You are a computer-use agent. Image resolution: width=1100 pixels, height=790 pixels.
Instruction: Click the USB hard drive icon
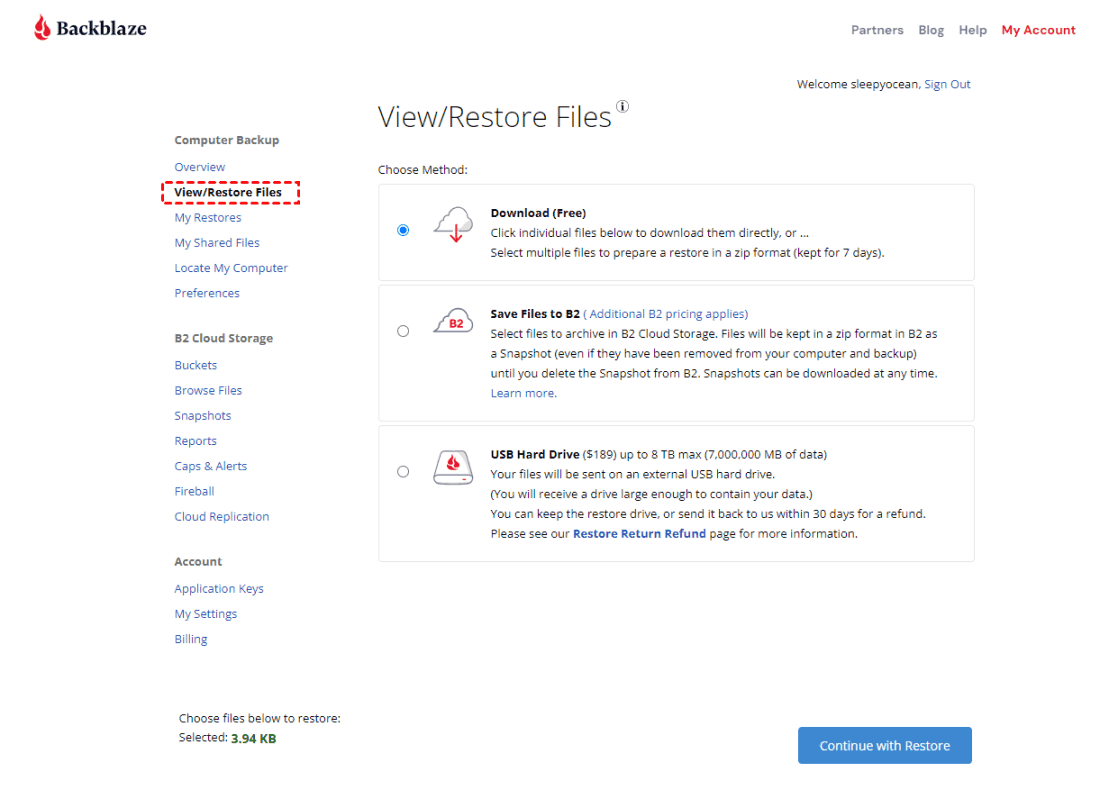click(x=453, y=467)
